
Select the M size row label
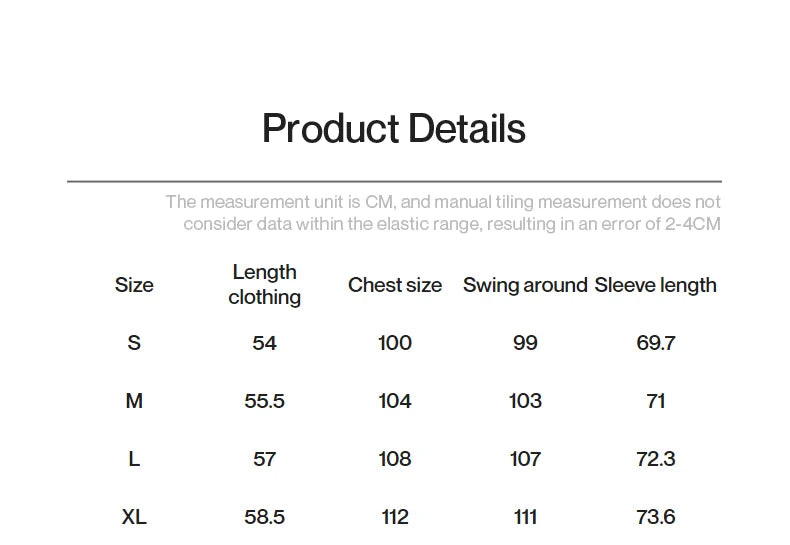tap(134, 401)
